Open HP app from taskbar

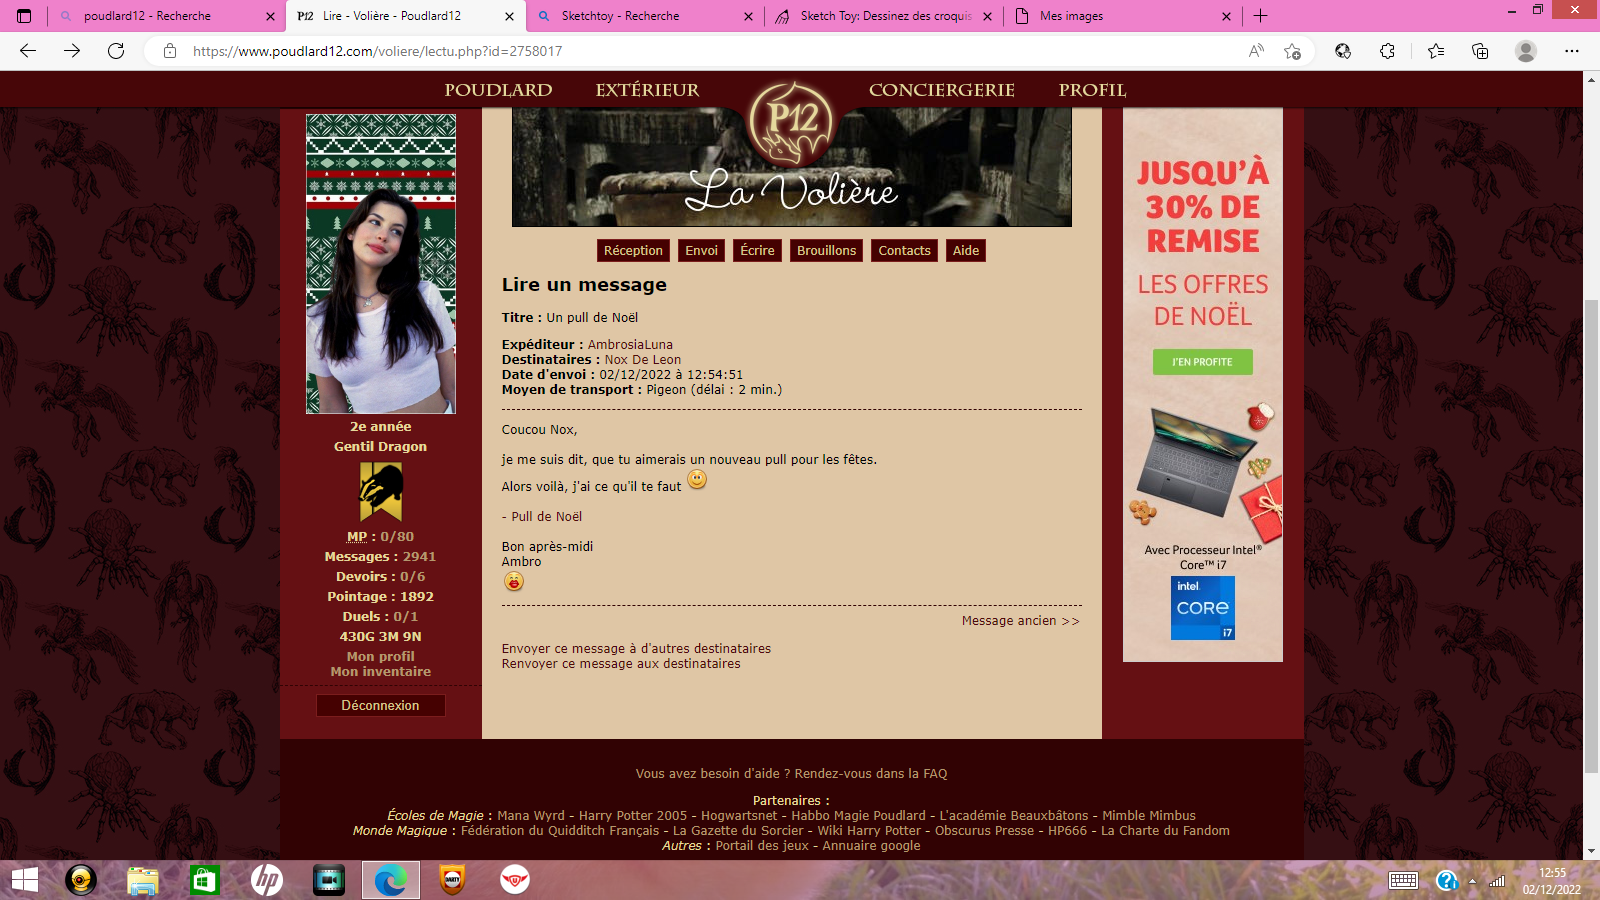[x=267, y=880]
